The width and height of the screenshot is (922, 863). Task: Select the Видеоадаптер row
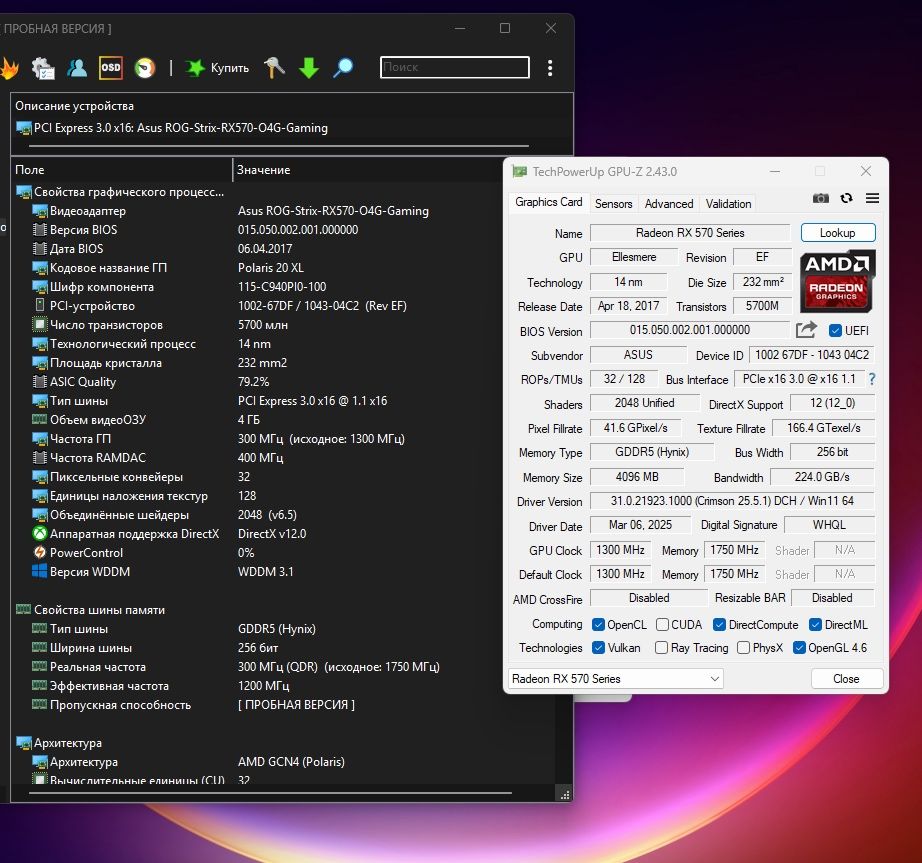click(x=256, y=210)
